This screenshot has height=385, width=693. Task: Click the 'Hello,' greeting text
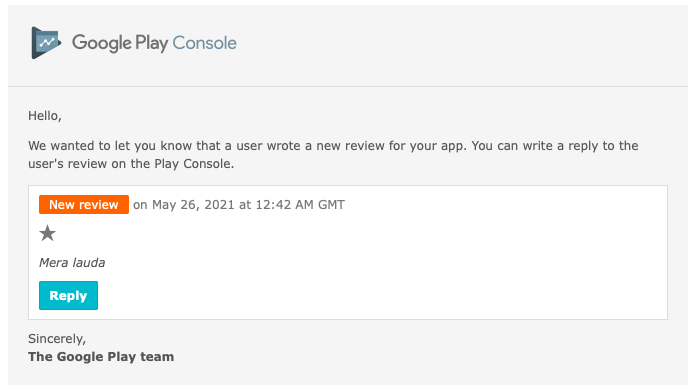(45, 116)
